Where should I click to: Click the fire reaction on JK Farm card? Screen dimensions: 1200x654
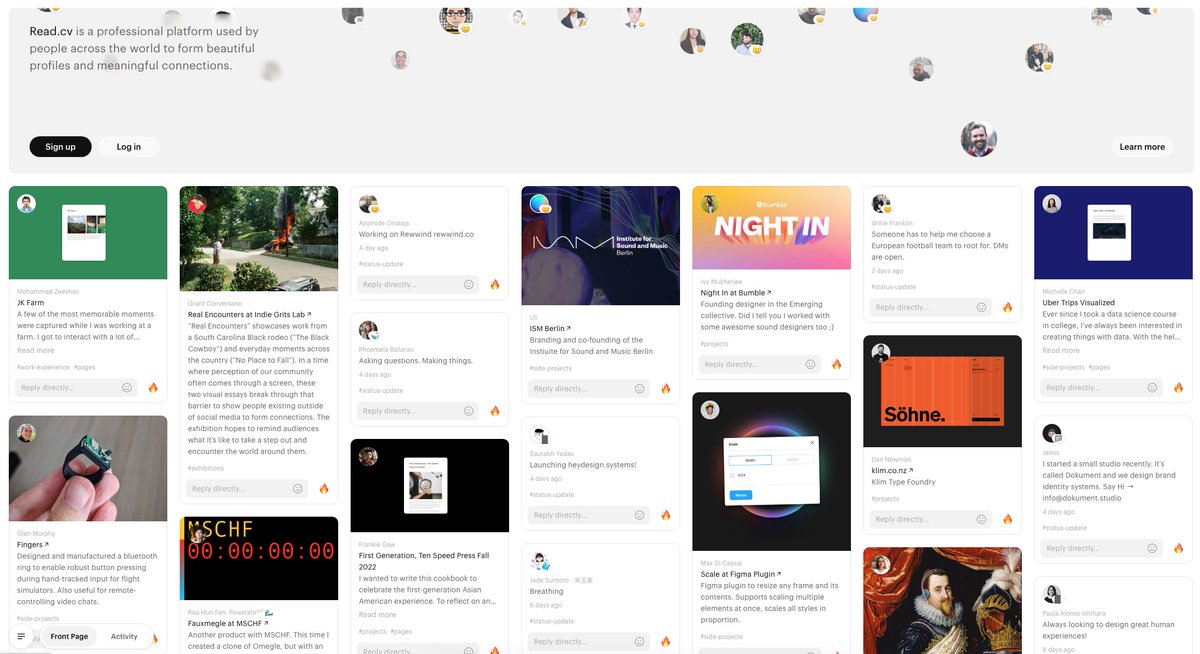pos(153,387)
